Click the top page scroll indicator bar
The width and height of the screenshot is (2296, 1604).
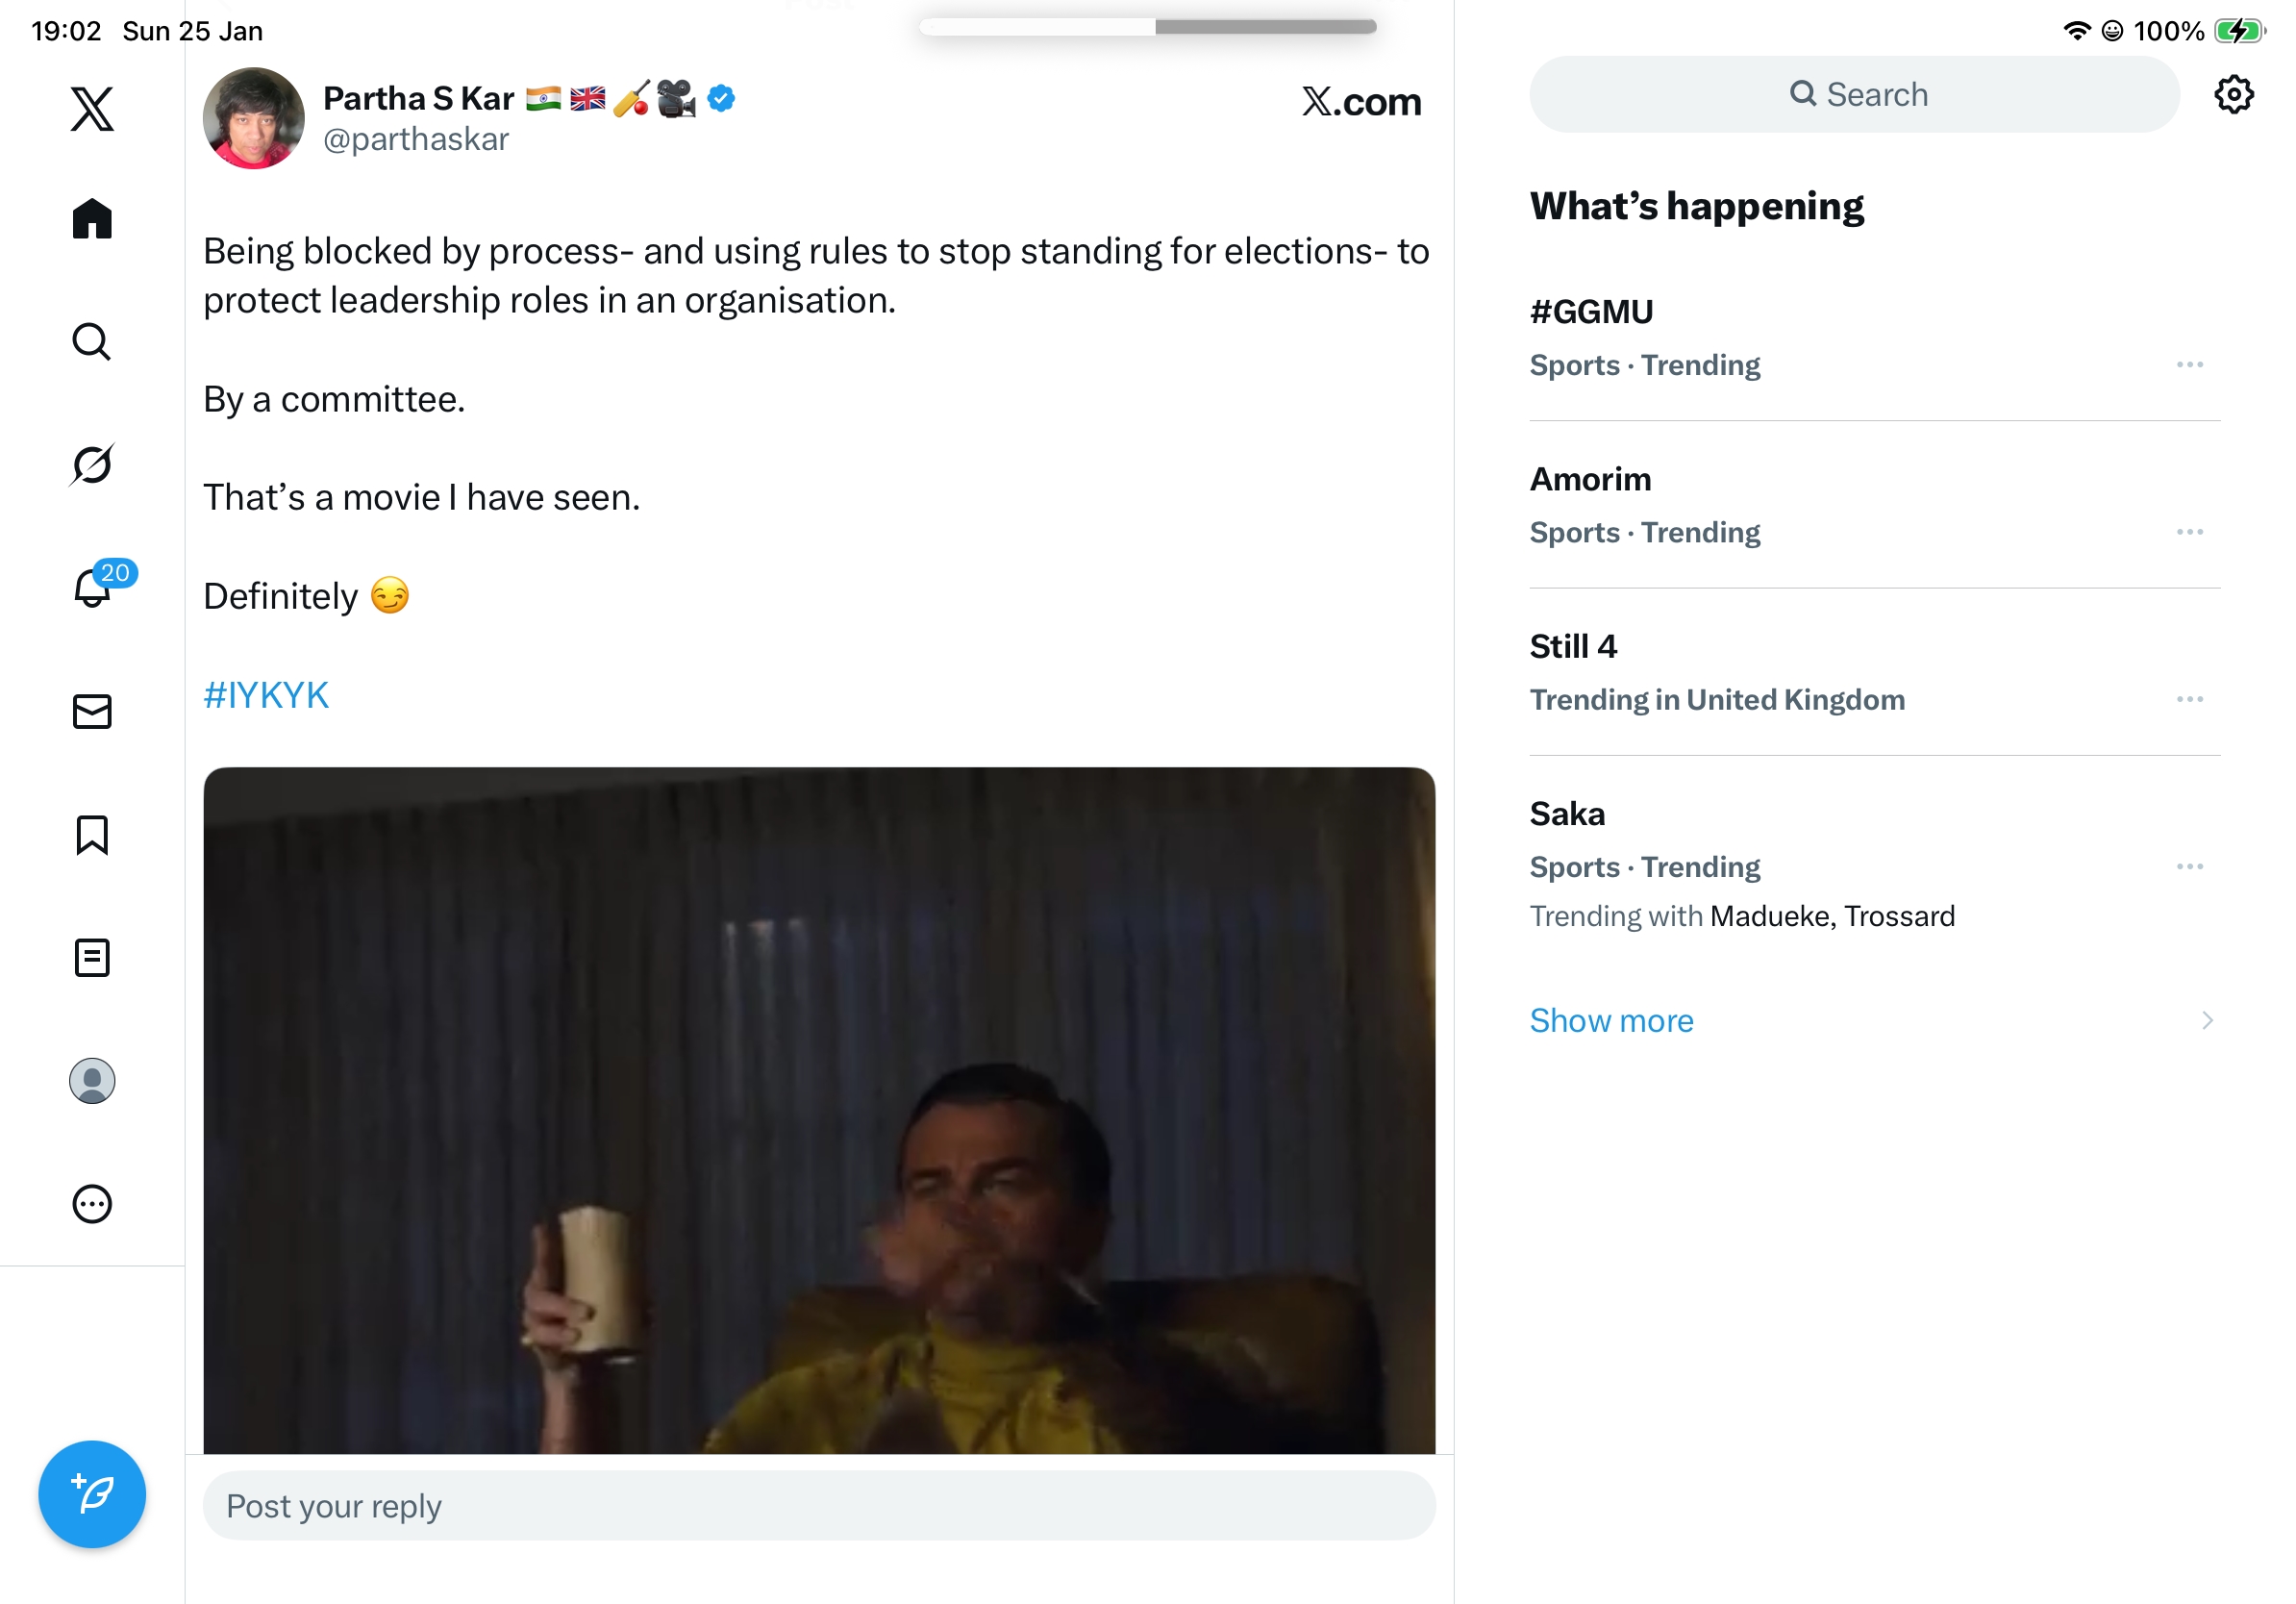coord(1147,27)
